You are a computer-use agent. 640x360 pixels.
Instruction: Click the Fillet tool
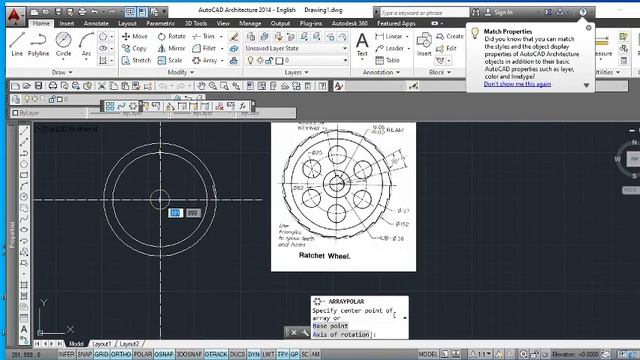[x=204, y=48]
